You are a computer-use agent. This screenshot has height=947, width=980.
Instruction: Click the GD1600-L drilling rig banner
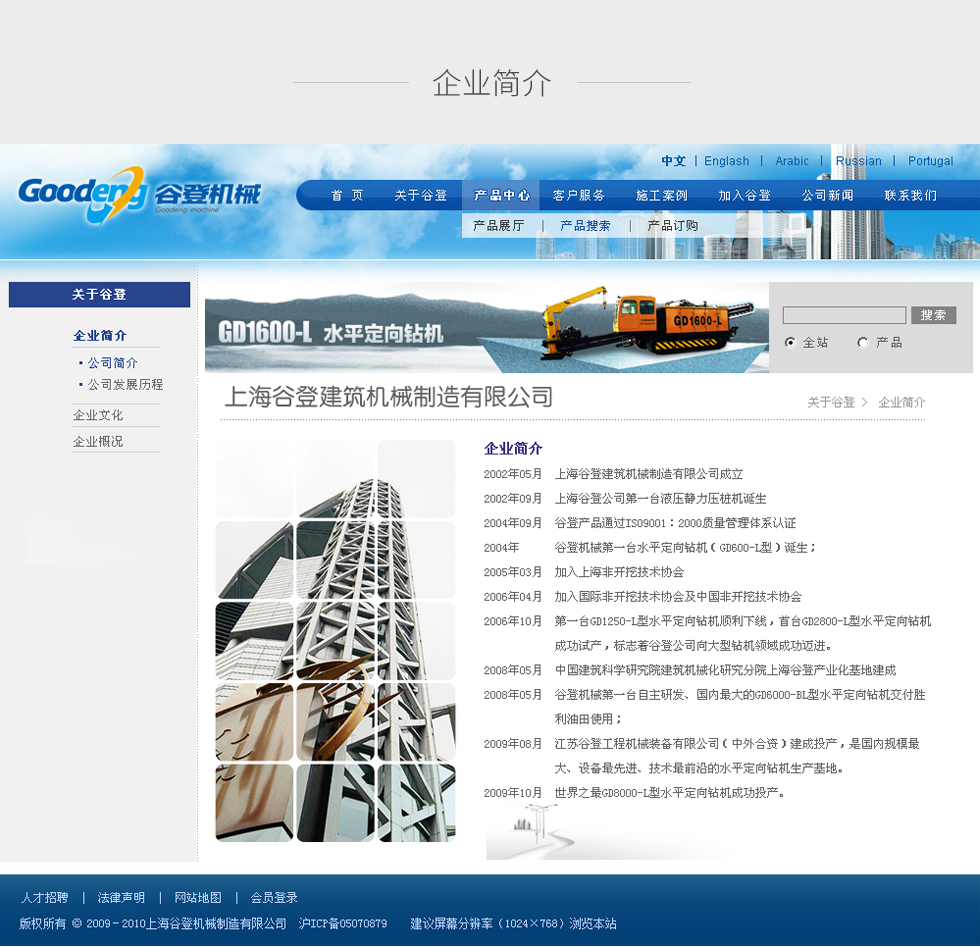point(486,327)
